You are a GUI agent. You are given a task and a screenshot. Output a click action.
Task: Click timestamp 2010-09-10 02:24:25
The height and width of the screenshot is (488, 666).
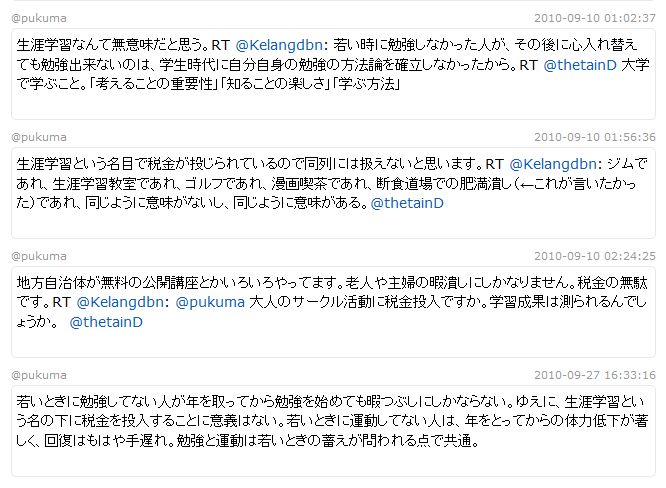[595, 256]
